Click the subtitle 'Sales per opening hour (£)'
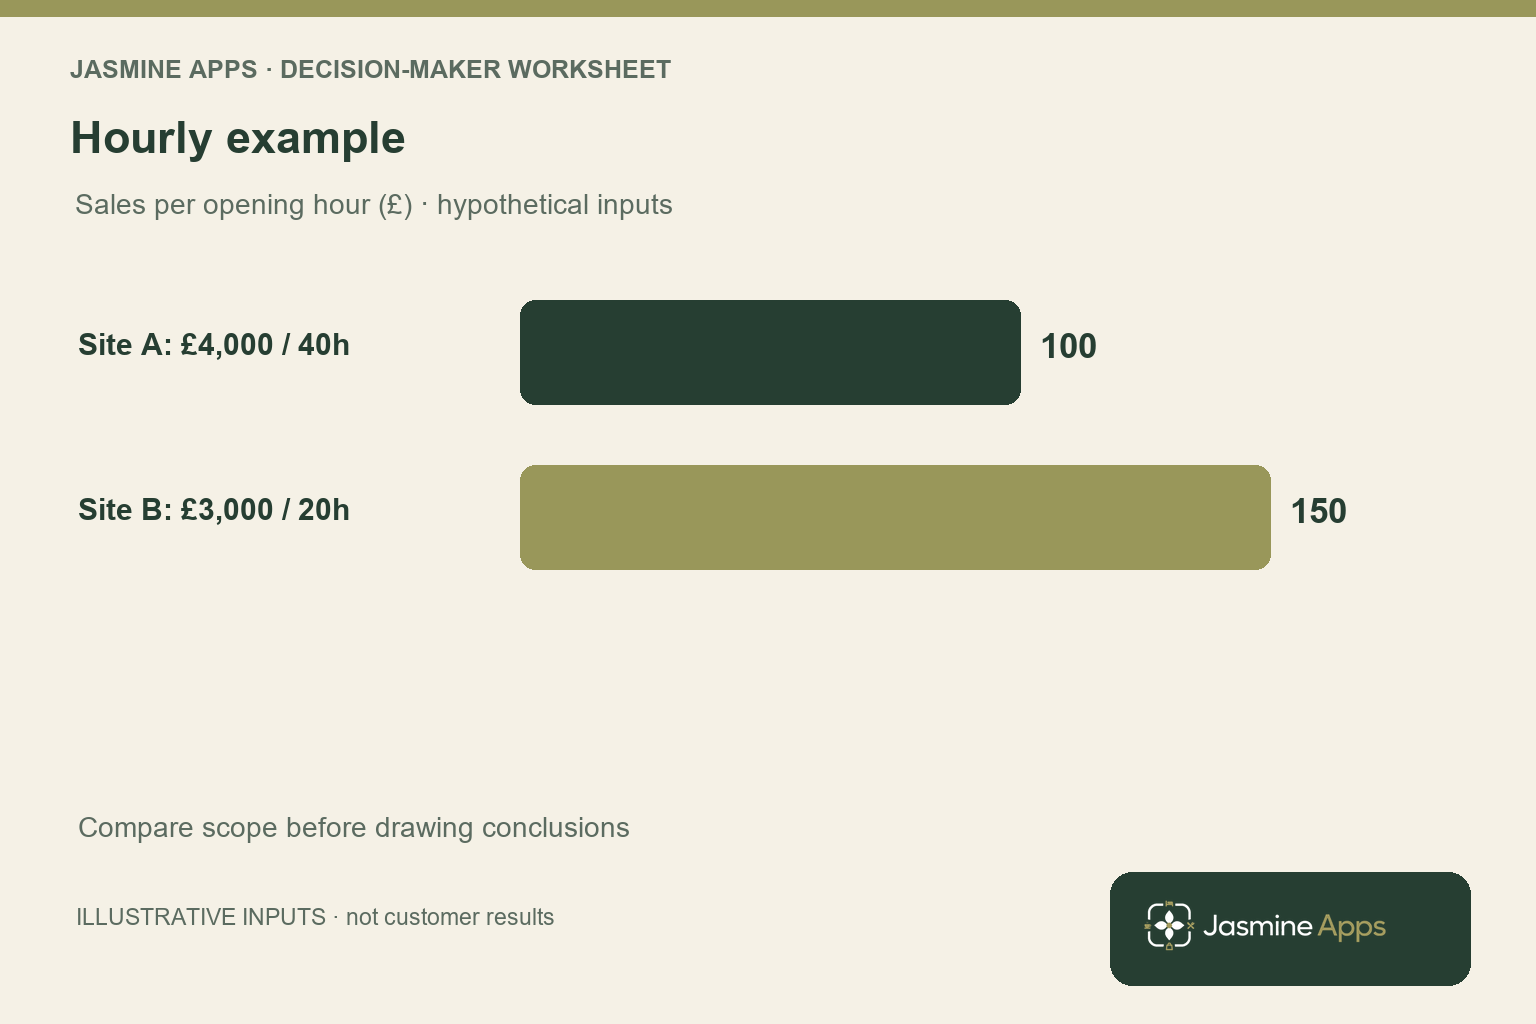The width and height of the screenshot is (1536, 1024). [244, 205]
